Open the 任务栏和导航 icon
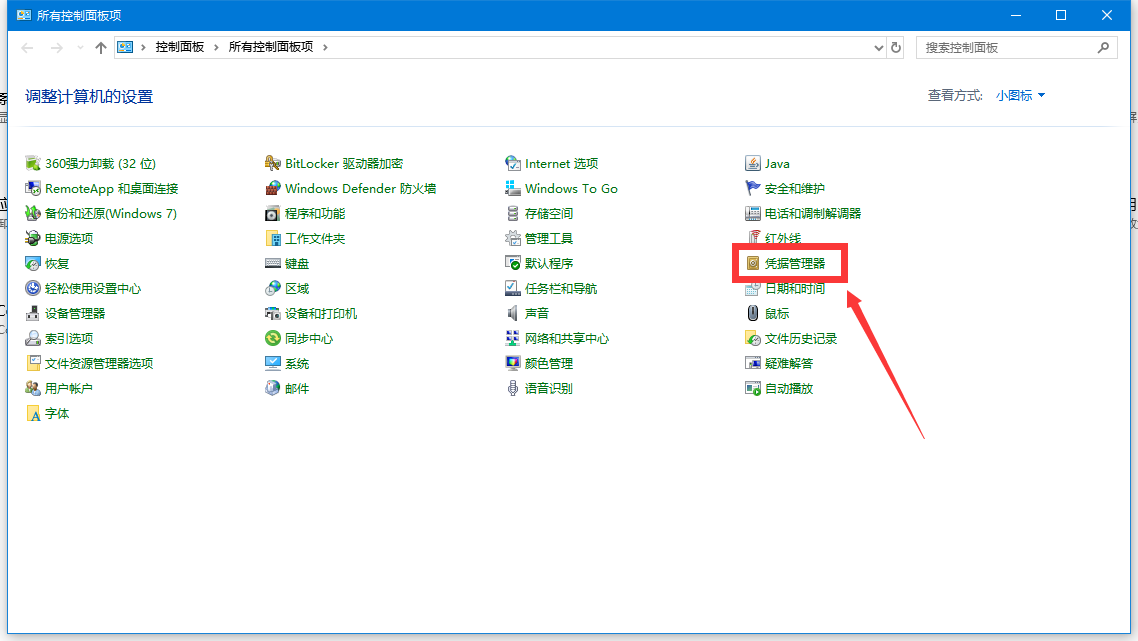 (x=512, y=288)
